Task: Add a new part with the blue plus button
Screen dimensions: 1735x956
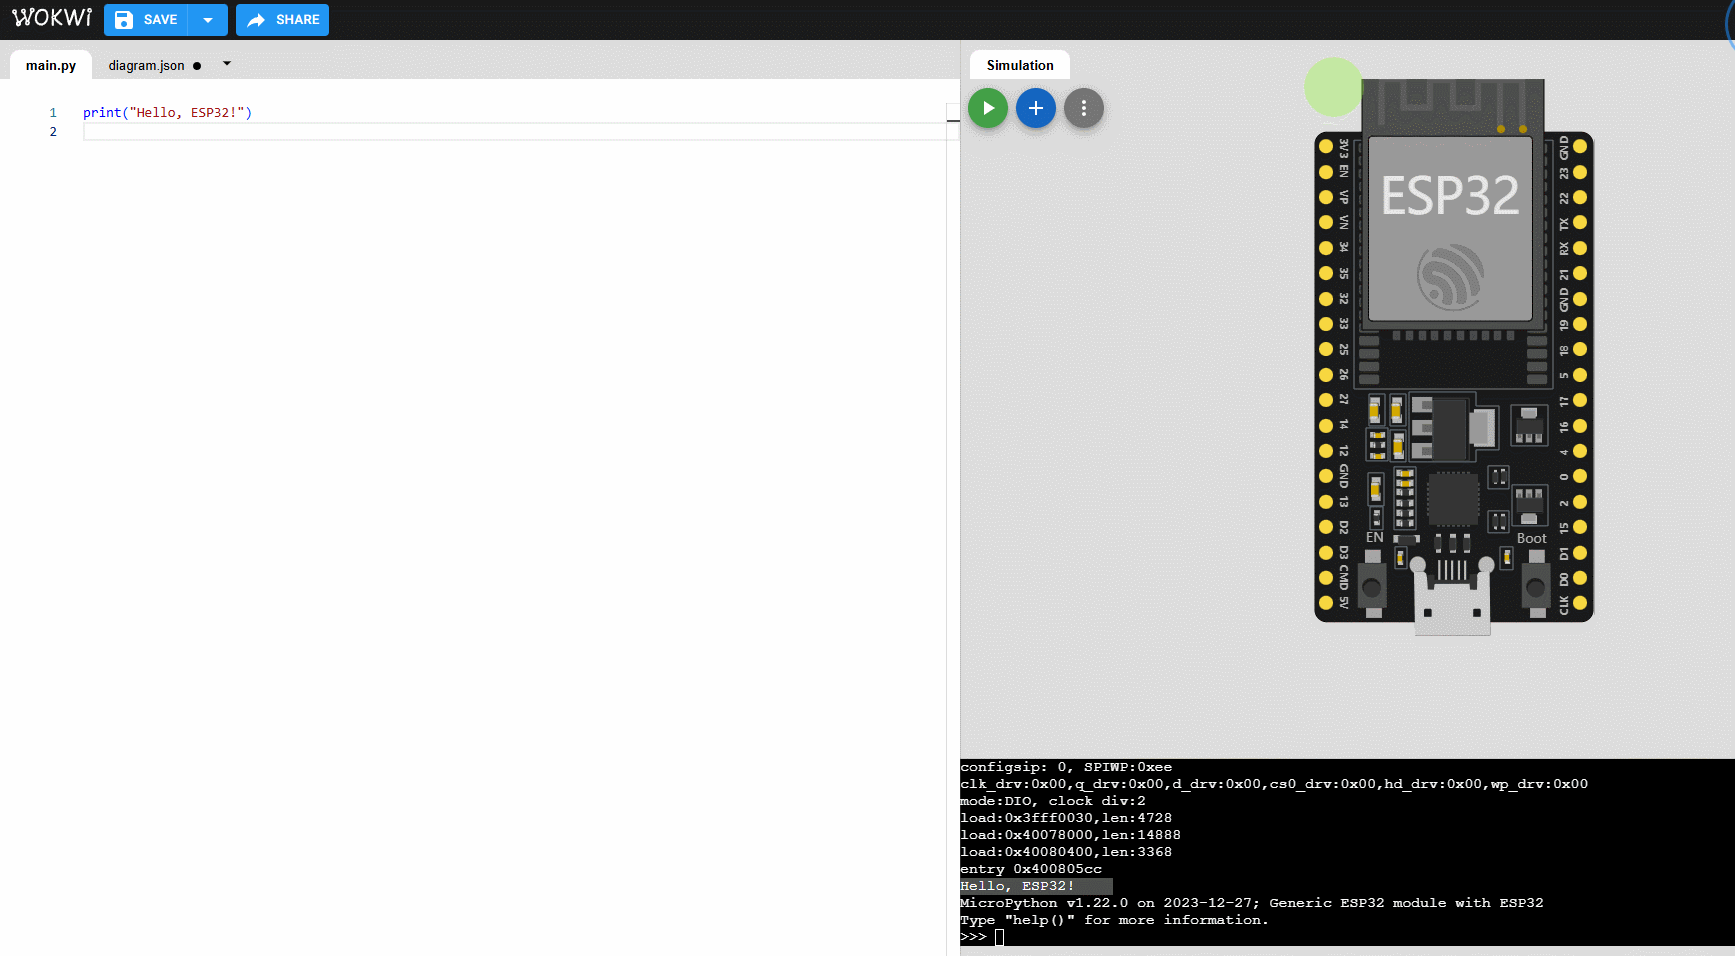Action: (x=1036, y=108)
